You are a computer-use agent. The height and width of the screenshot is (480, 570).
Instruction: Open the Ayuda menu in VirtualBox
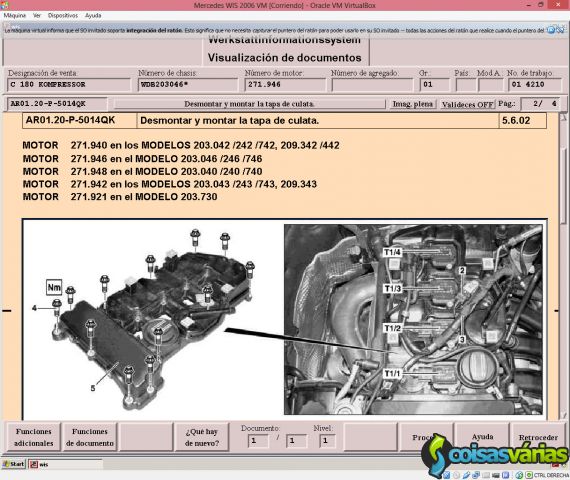(x=93, y=15)
